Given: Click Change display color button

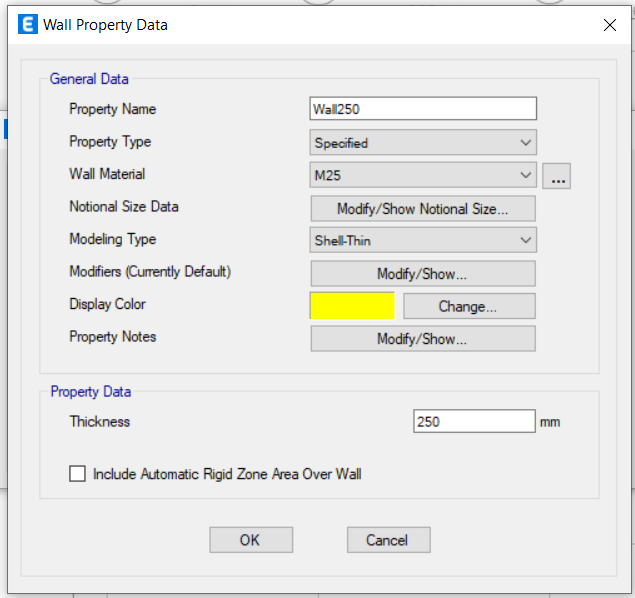Looking at the screenshot, I should pyautogui.click(x=469, y=306).
